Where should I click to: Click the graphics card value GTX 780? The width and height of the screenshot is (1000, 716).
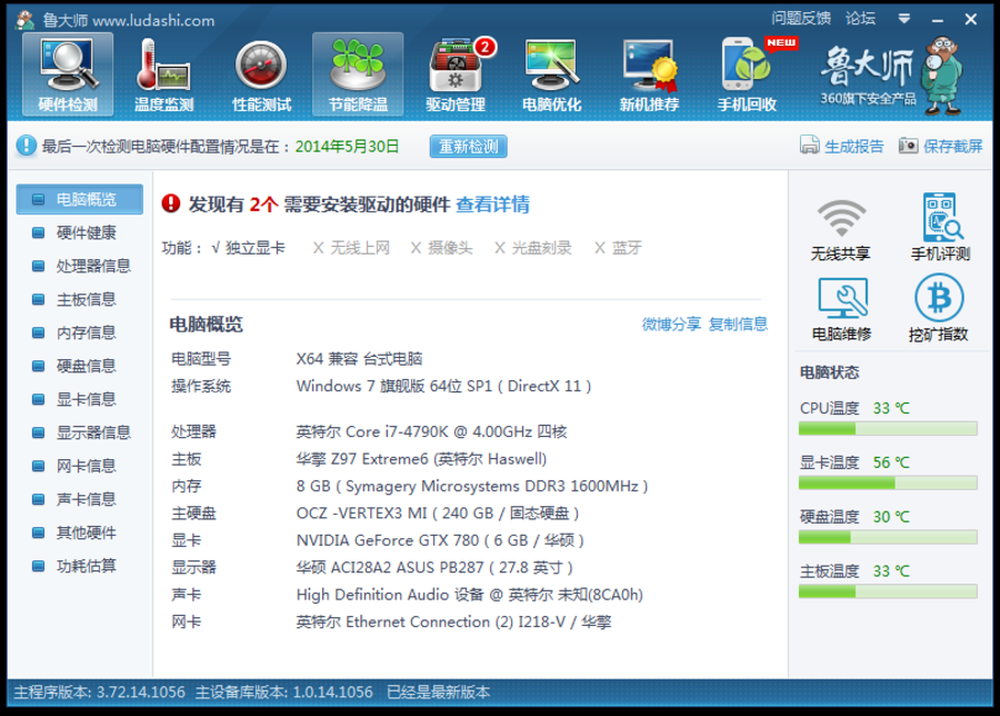440,540
